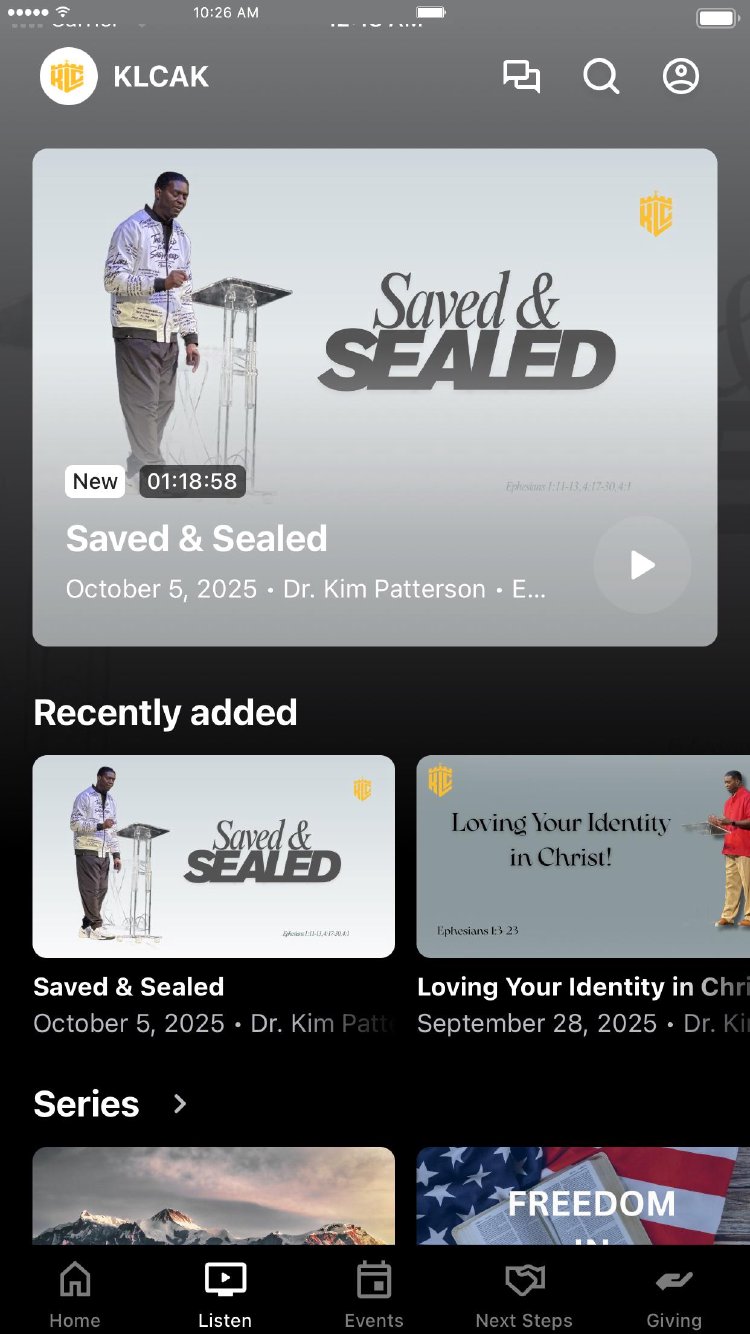Tap the Freedom series thumbnail

click(583, 1195)
